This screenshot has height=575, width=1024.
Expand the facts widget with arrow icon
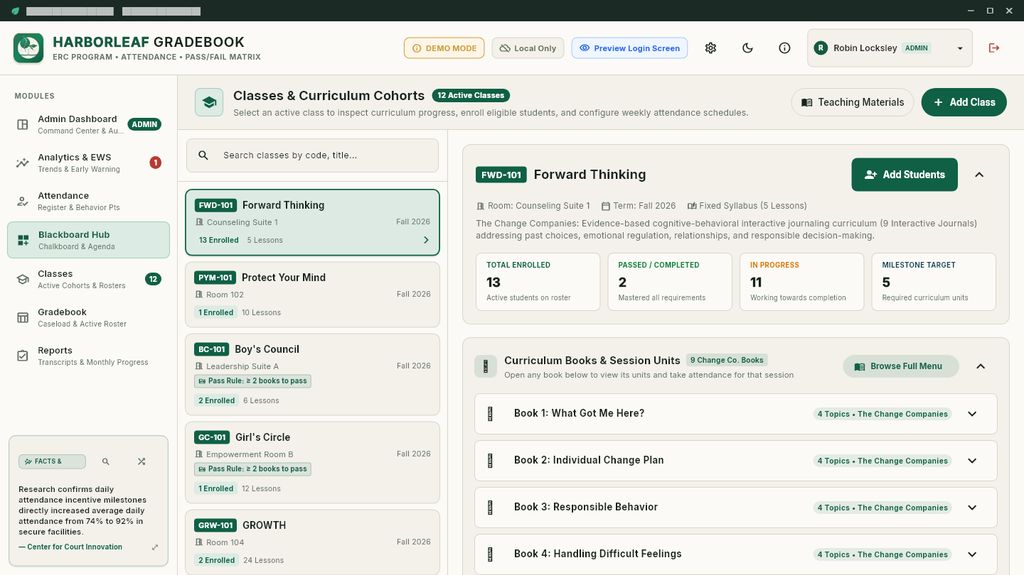tap(155, 547)
